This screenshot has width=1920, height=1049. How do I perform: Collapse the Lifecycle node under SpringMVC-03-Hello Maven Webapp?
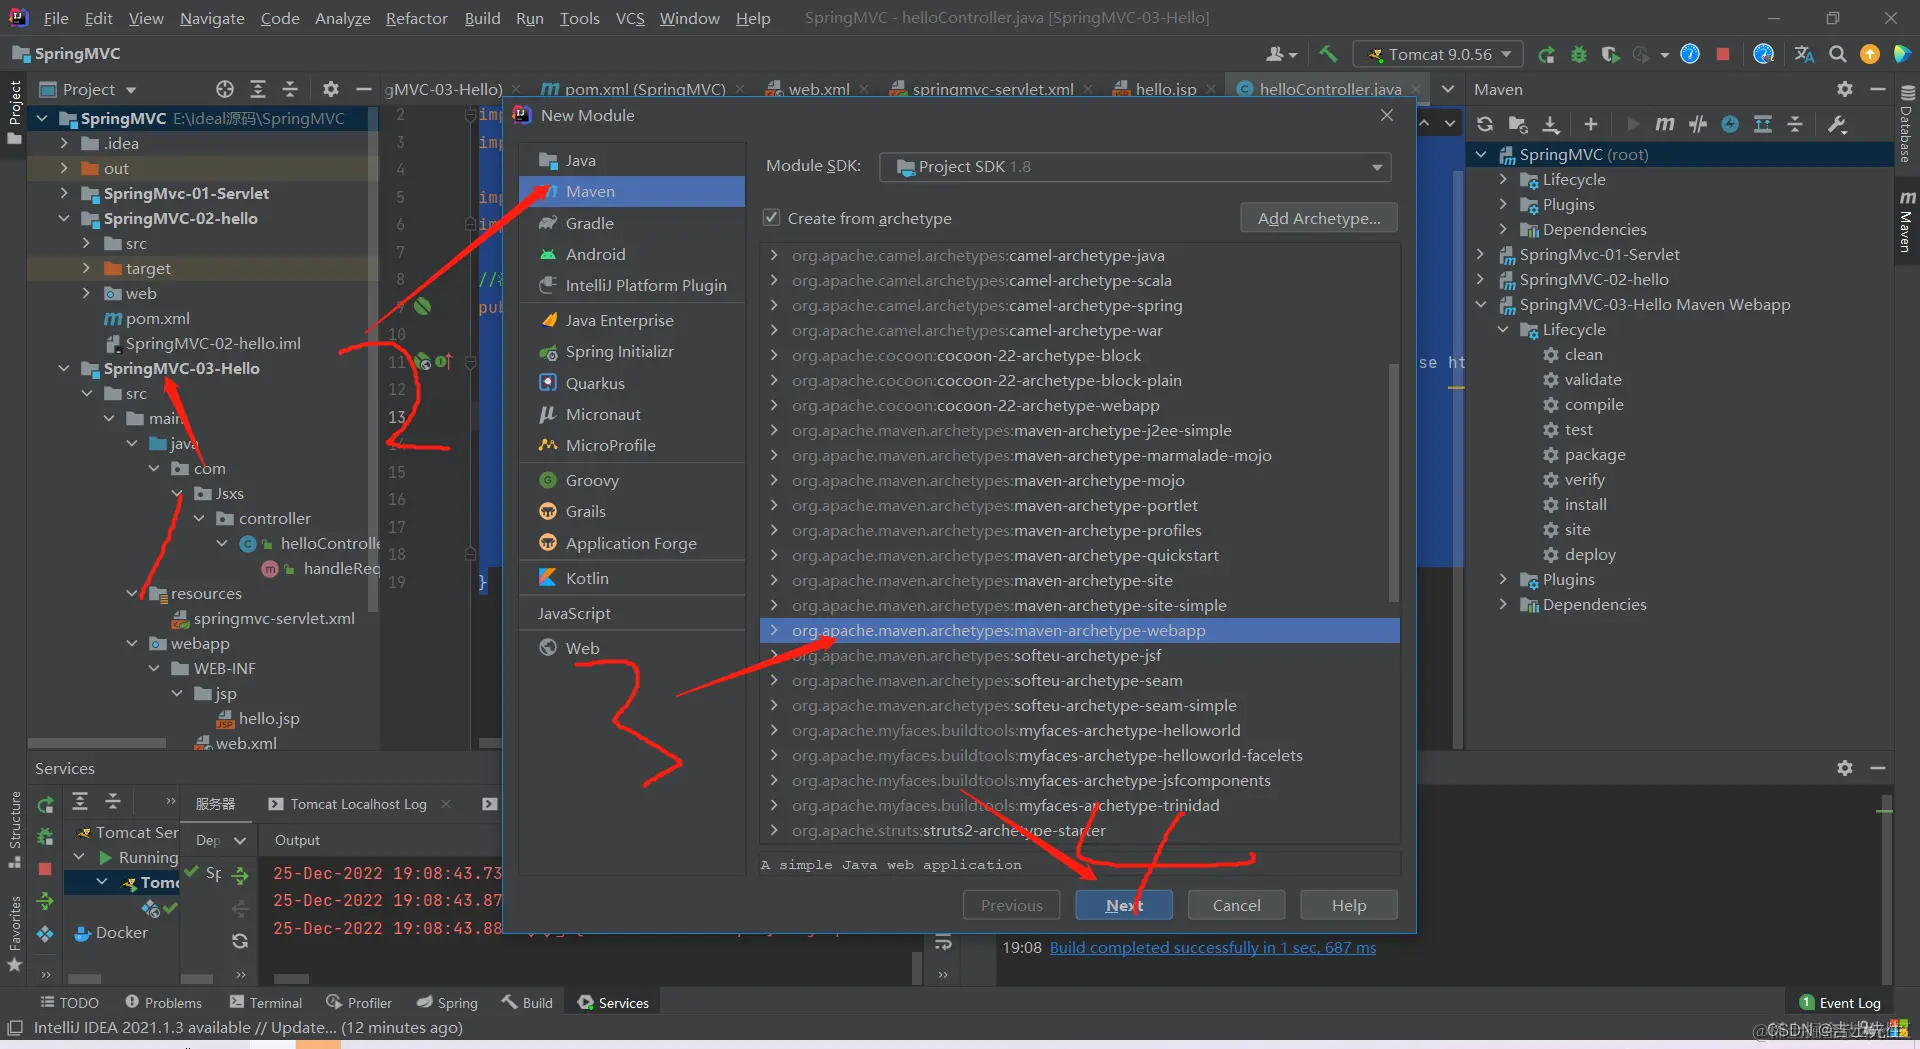[x=1503, y=330]
